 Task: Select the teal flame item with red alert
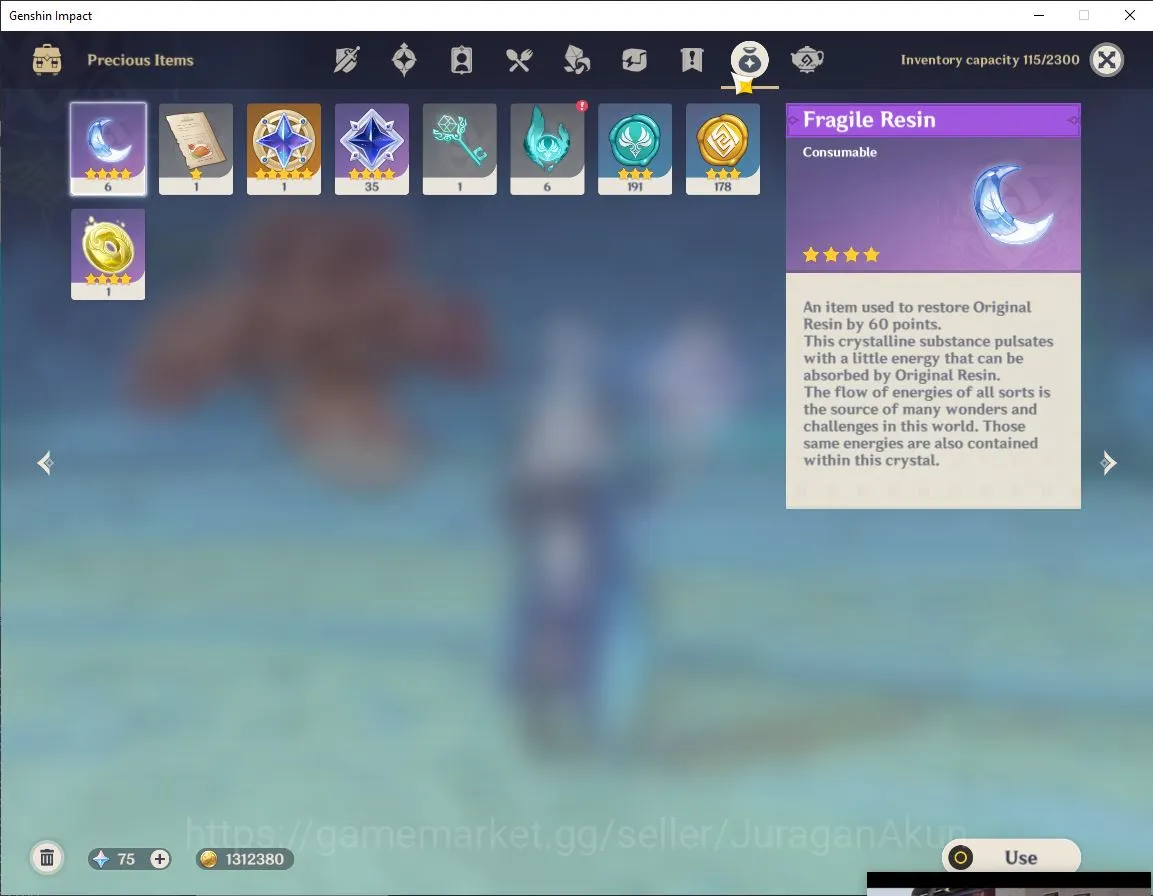(547, 149)
